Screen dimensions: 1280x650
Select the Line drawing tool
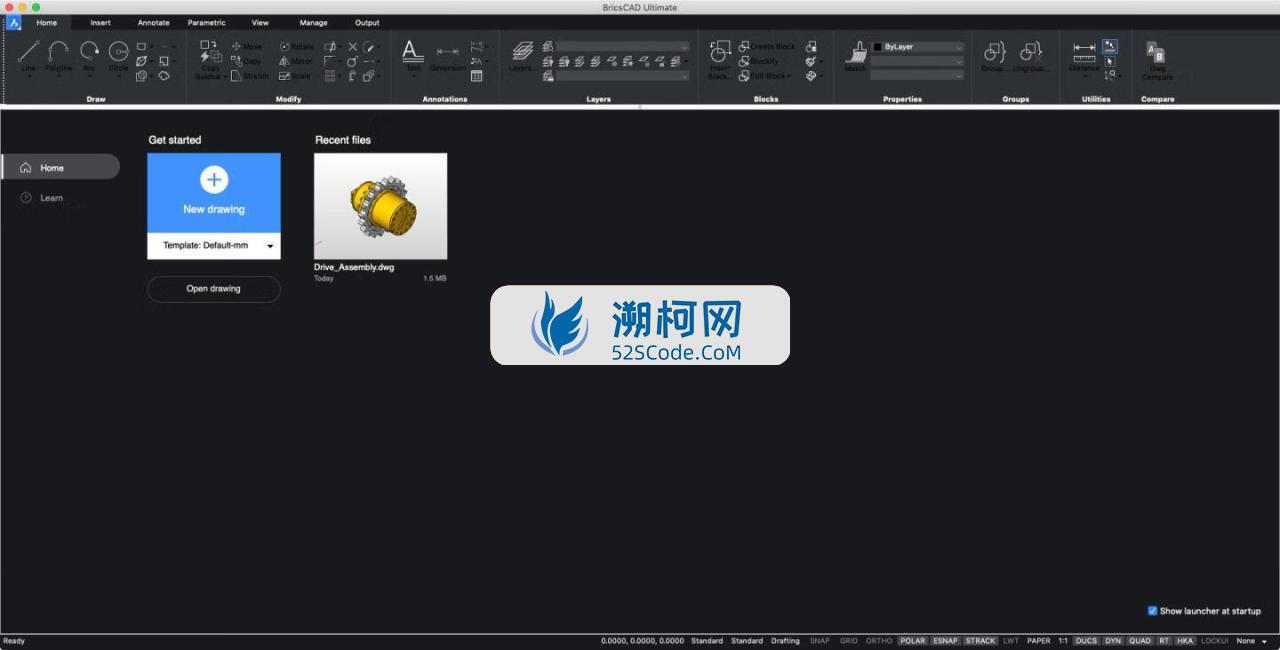(28, 55)
